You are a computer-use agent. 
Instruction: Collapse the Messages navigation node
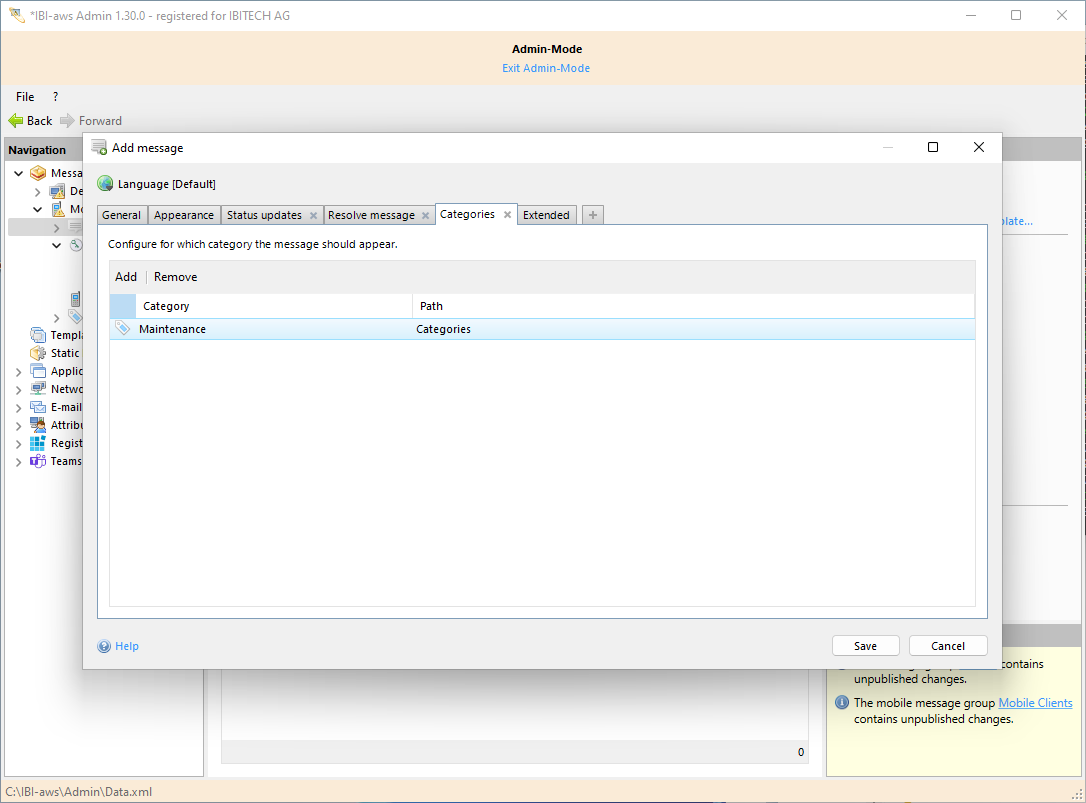[x=17, y=172]
